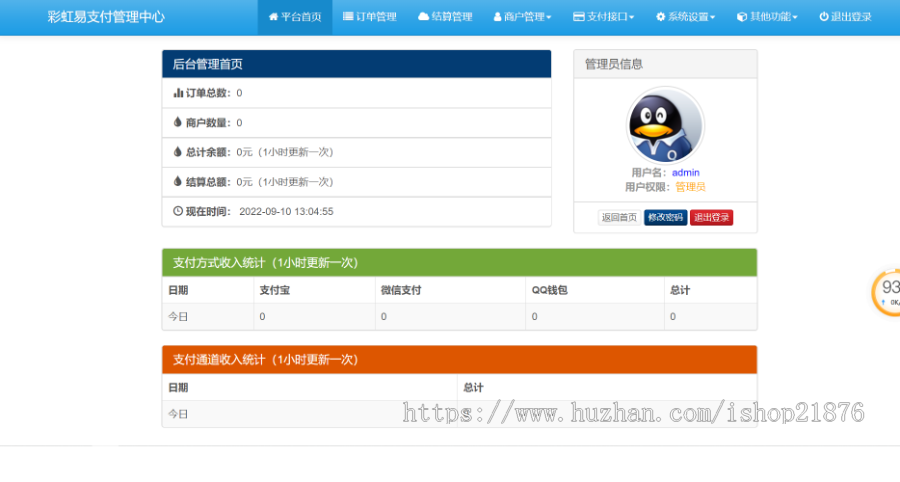Click the 支付方式收入统计 green header
Viewport: 900px width, 482px height.
(x=459, y=263)
